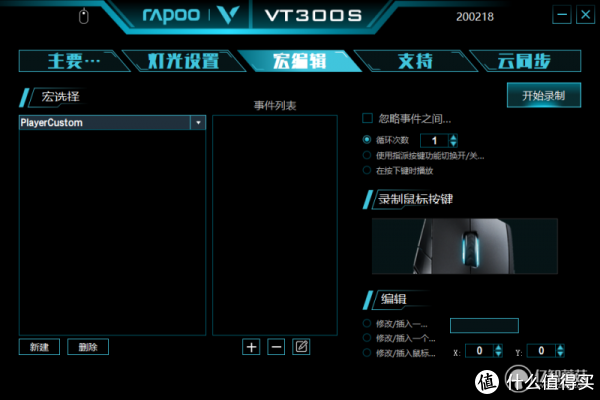Image resolution: width=600 pixels, height=400 pixels.
Task: Increase the X coordinate value arrow
Action: click(498, 347)
